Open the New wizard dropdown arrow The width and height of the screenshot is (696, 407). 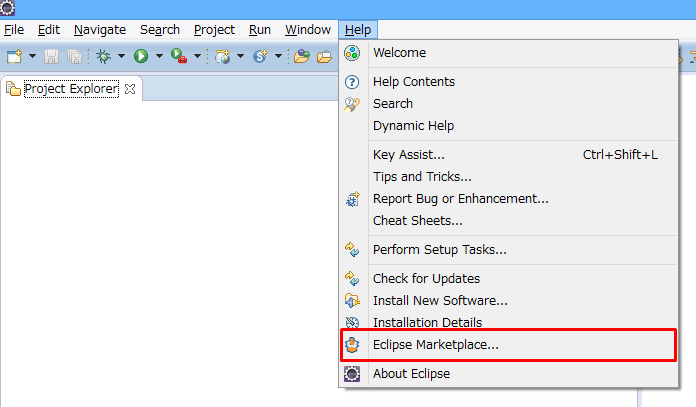(x=32, y=56)
